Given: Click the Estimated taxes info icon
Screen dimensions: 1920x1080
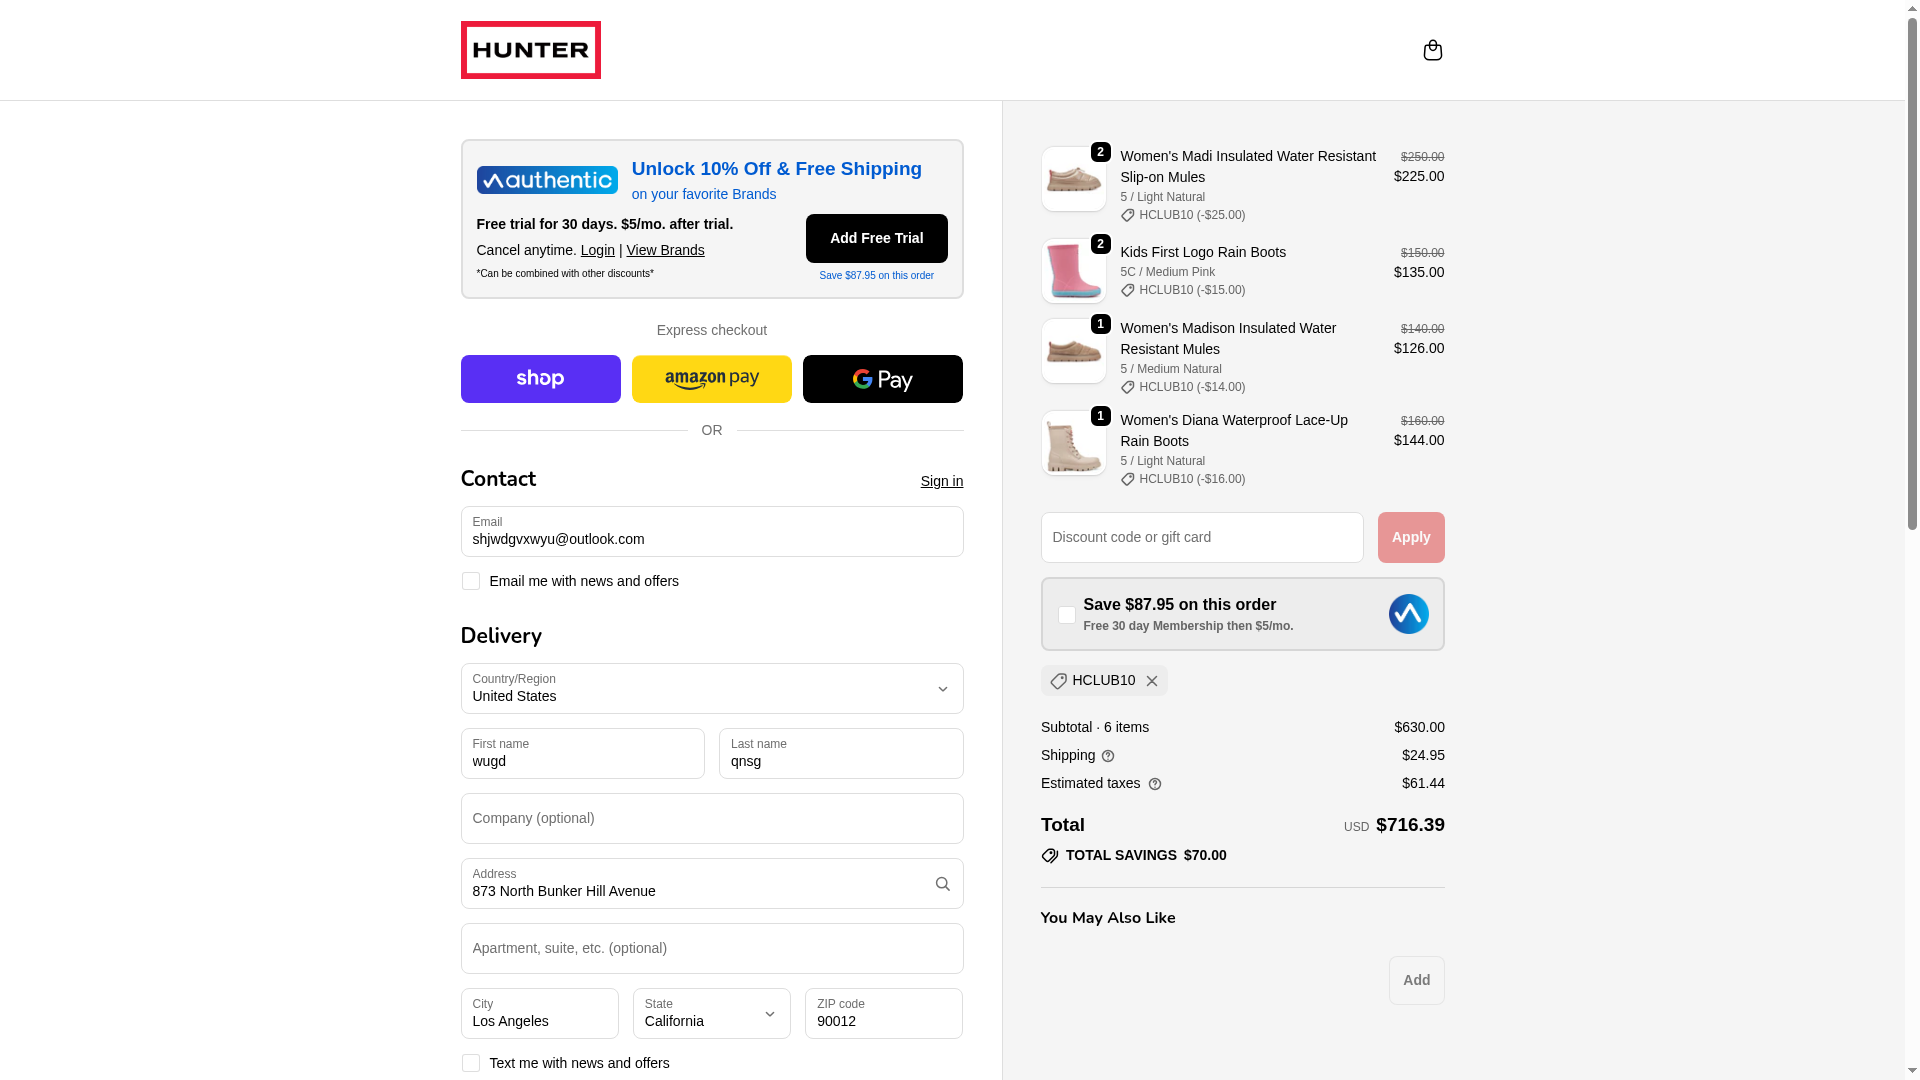Looking at the screenshot, I should coord(1155,784).
